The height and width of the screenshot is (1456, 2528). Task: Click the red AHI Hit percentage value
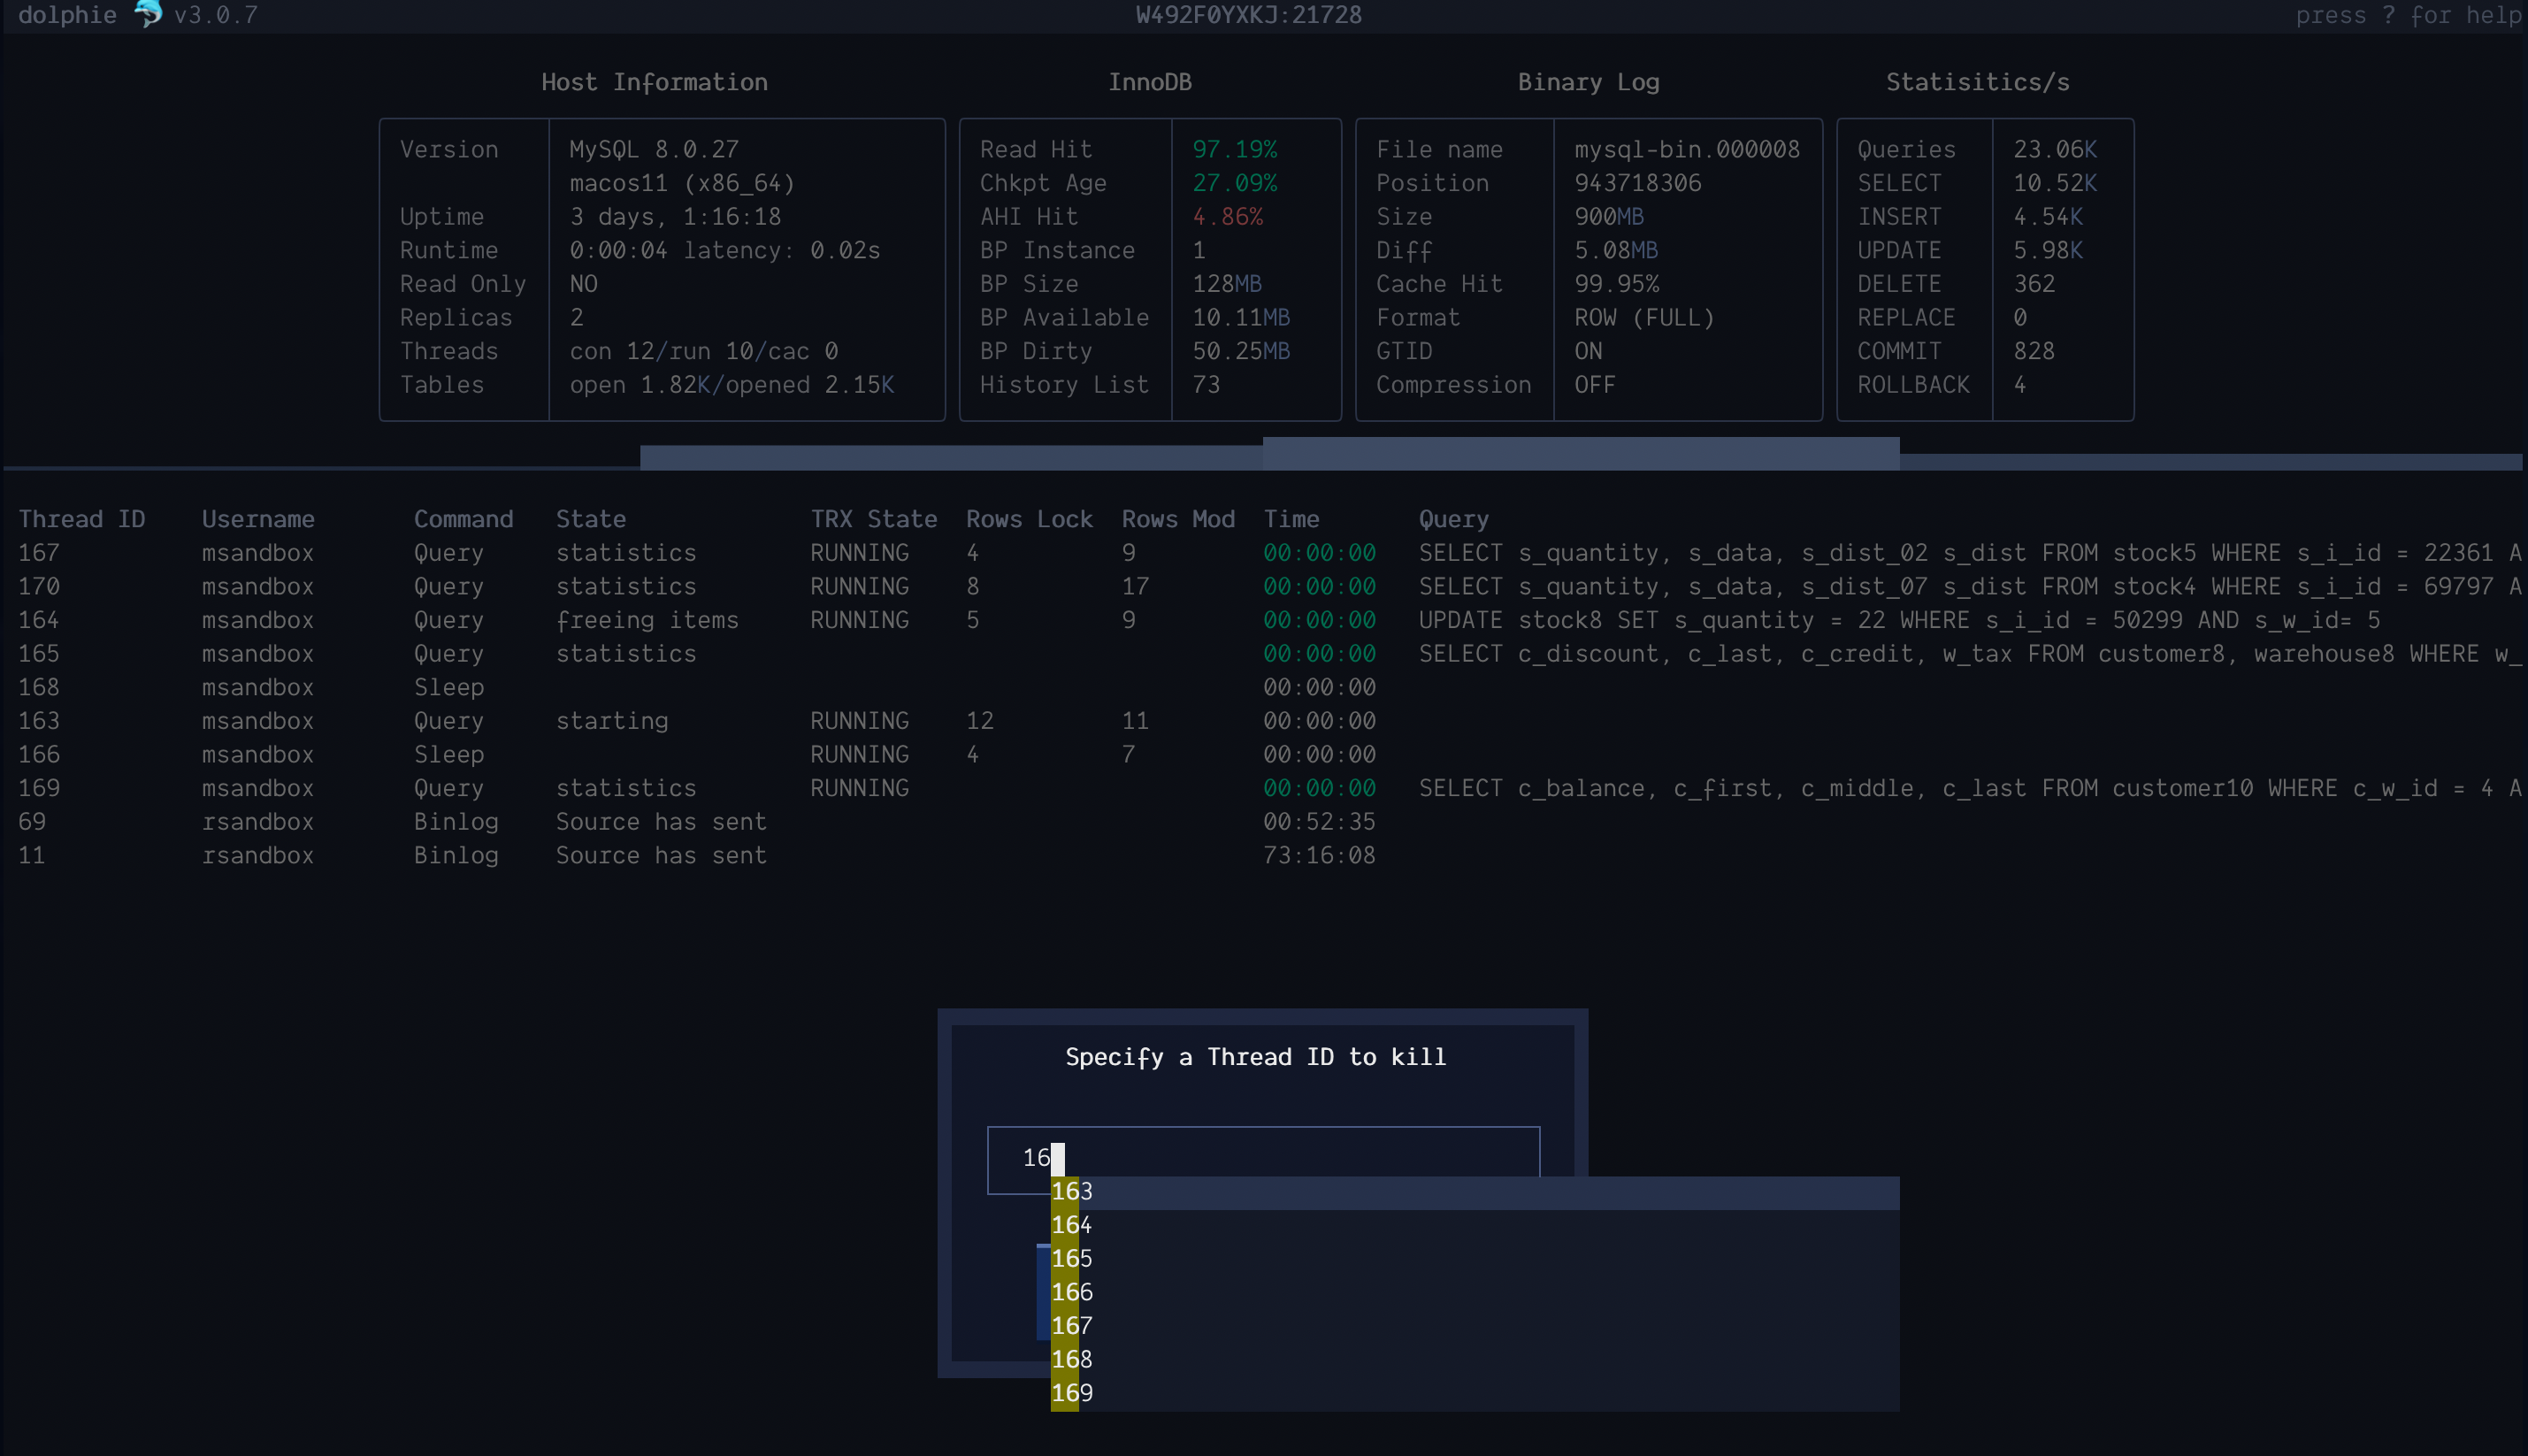[1227, 216]
